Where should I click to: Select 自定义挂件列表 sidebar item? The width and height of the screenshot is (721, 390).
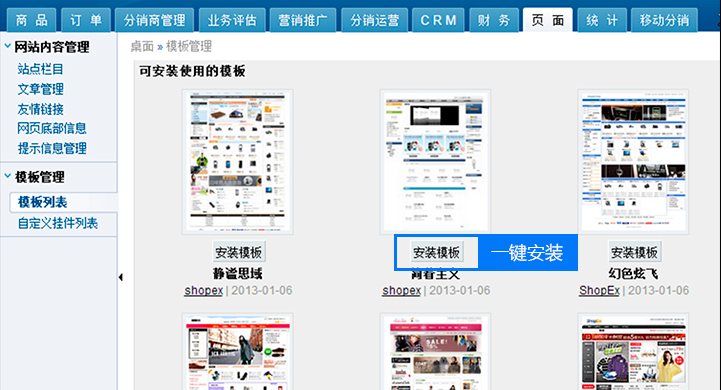(58, 223)
